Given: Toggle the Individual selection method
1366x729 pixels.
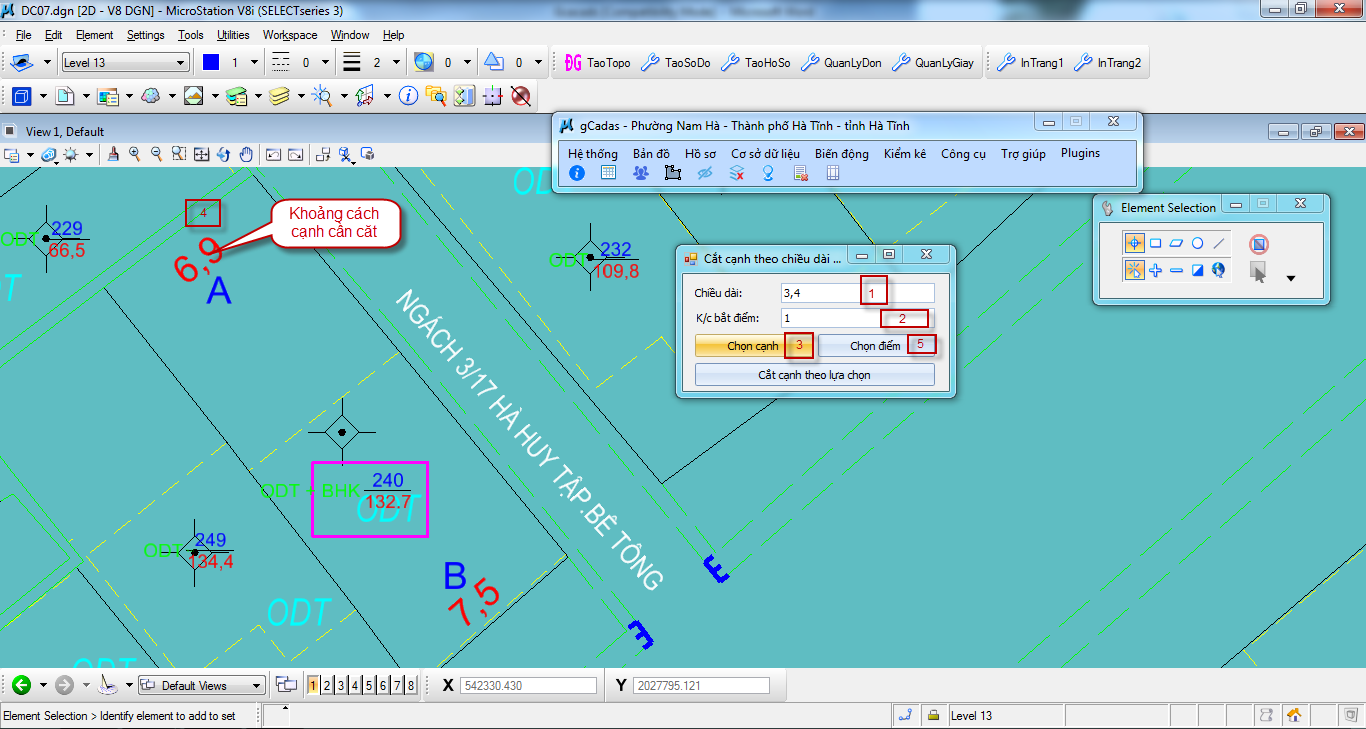Looking at the screenshot, I should 1134,243.
